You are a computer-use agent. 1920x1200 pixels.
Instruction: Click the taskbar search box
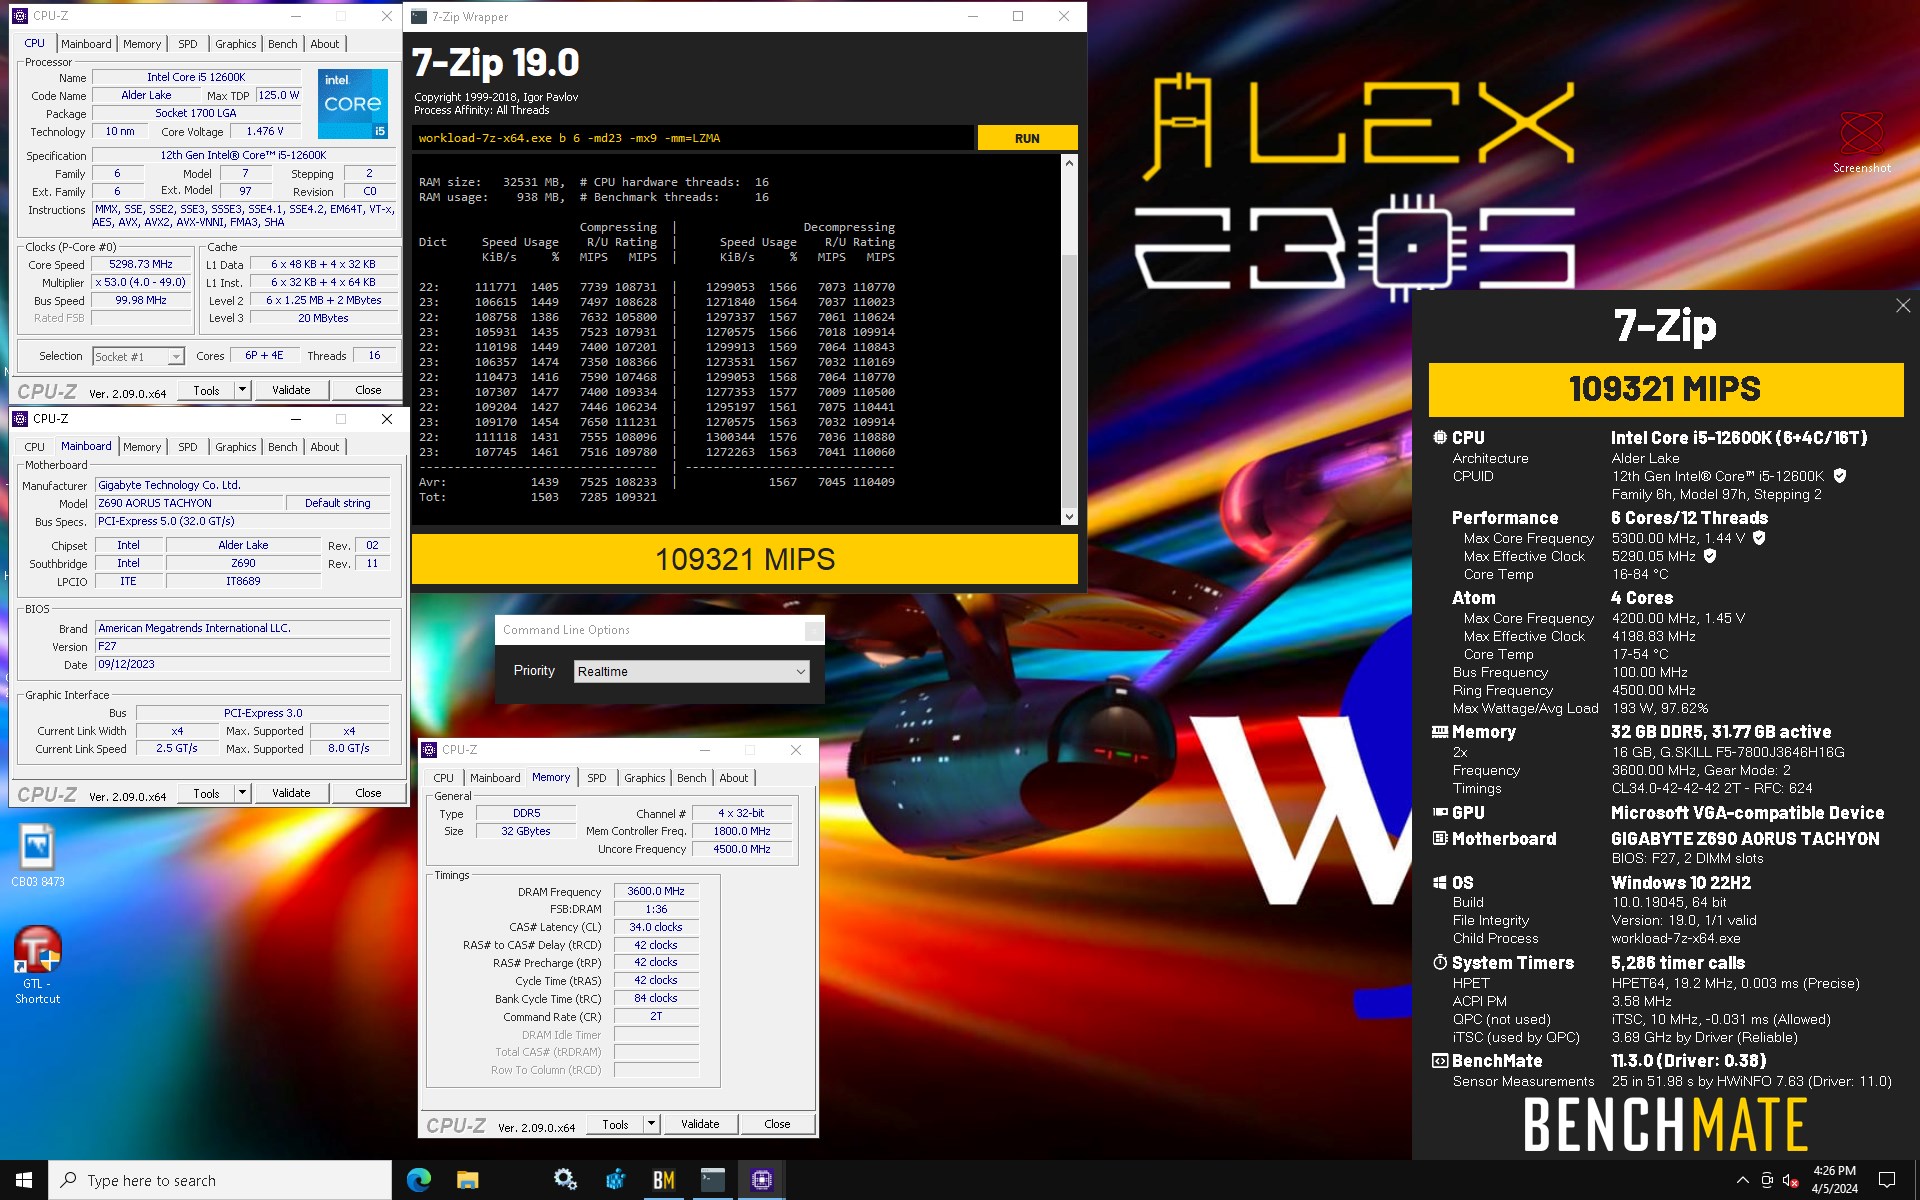tap(220, 1180)
